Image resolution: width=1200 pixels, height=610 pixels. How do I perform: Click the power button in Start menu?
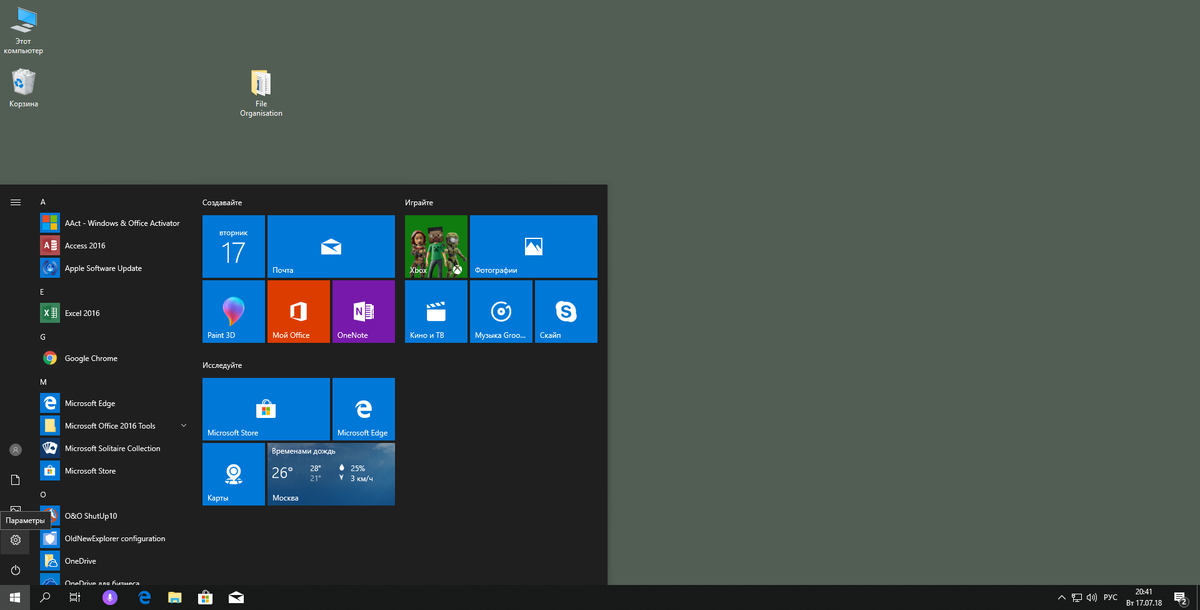(x=15, y=570)
